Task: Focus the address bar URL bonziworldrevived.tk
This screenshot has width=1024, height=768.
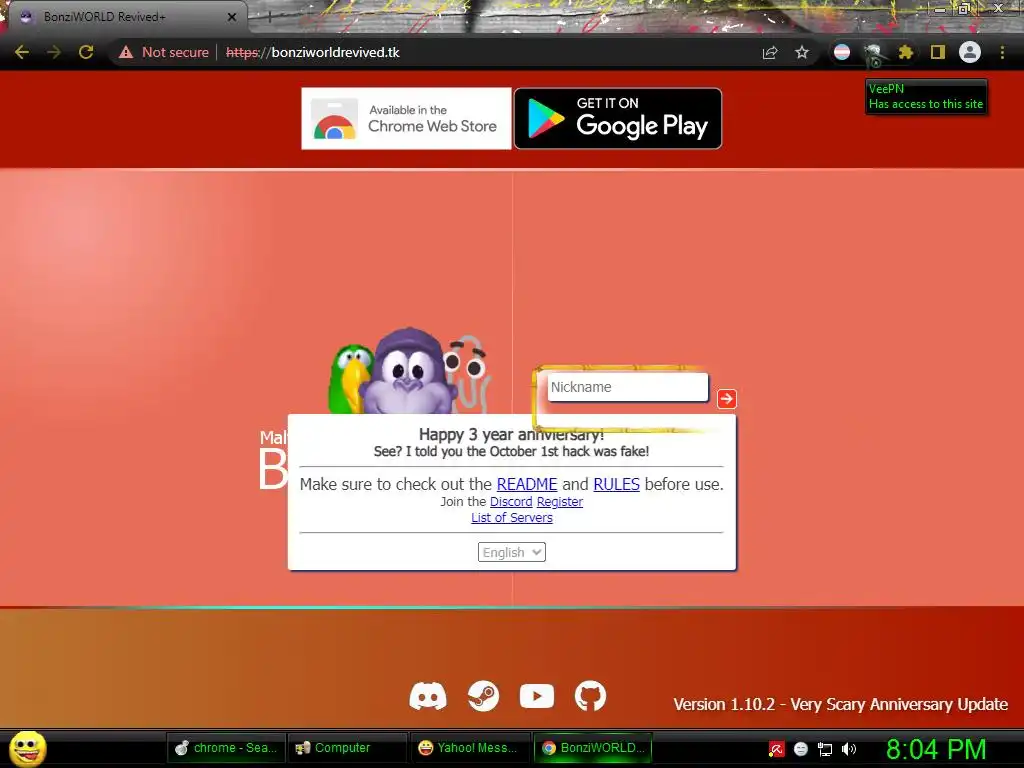Action: pyautogui.click(x=312, y=52)
